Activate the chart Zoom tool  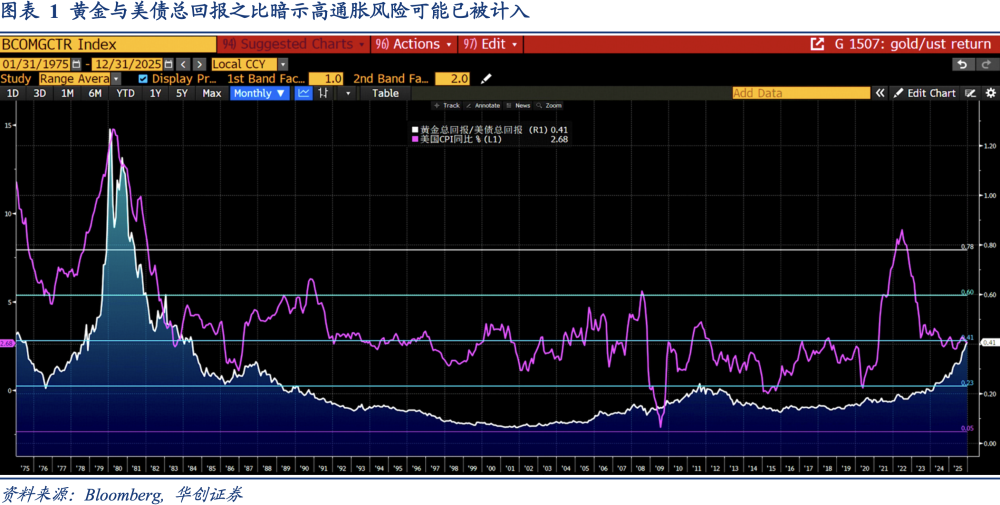point(549,106)
